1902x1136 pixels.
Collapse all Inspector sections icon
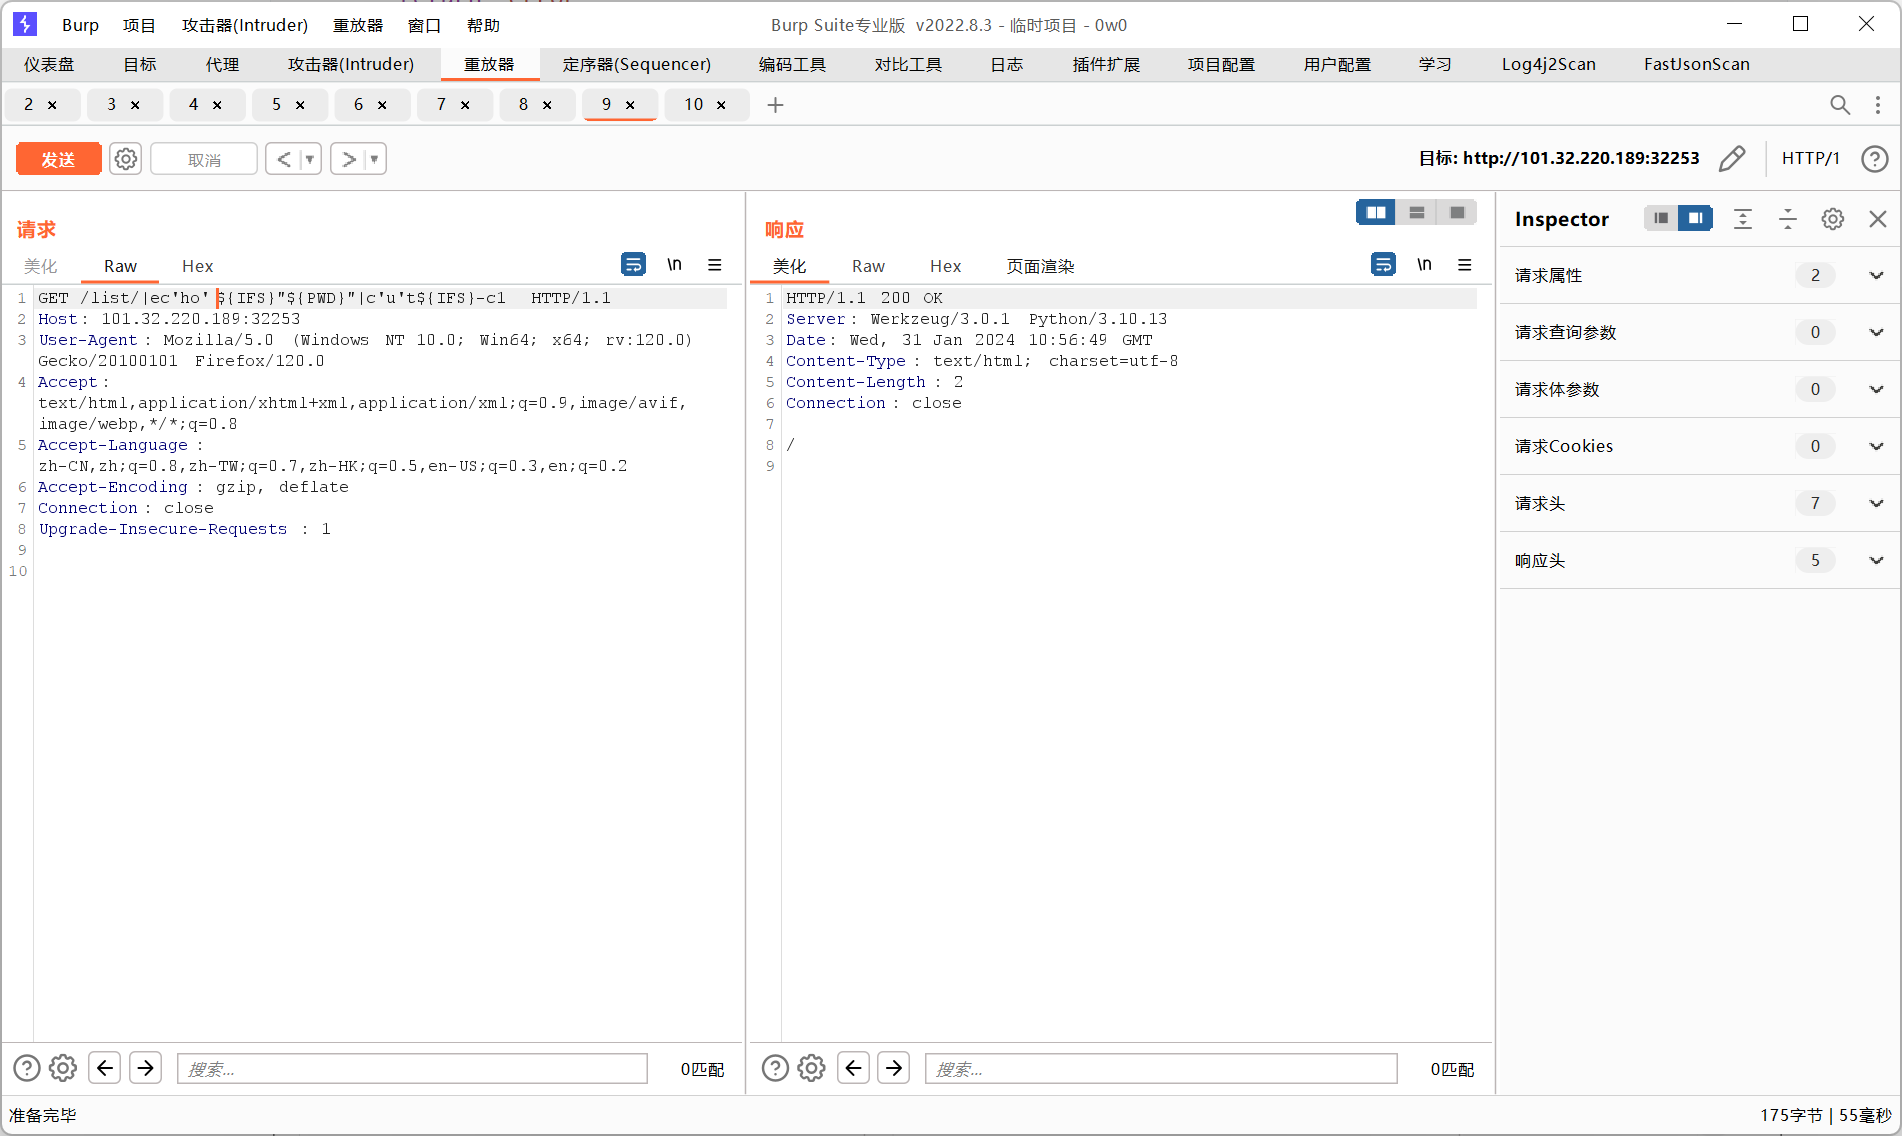[x=1788, y=219]
